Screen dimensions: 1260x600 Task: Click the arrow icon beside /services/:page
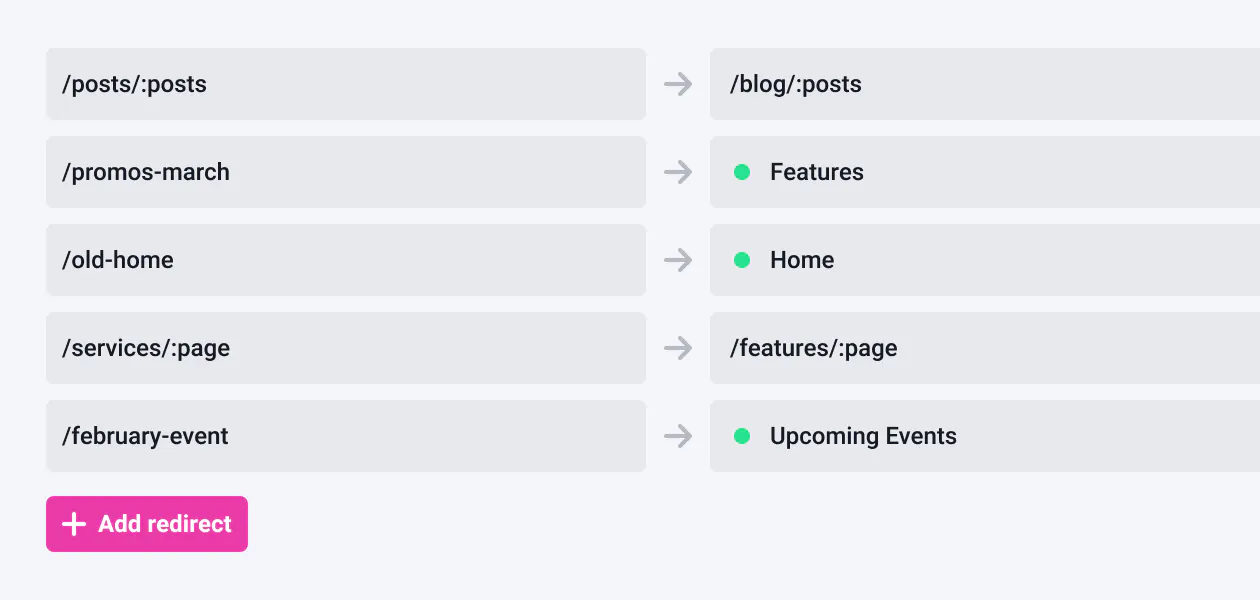click(678, 348)
